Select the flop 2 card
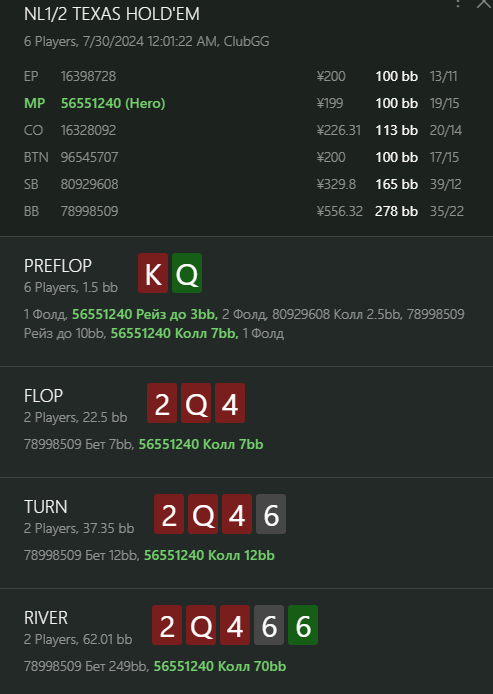Viewport: 493px width, 694px height. pyautogui.click(x=162, y=403)
